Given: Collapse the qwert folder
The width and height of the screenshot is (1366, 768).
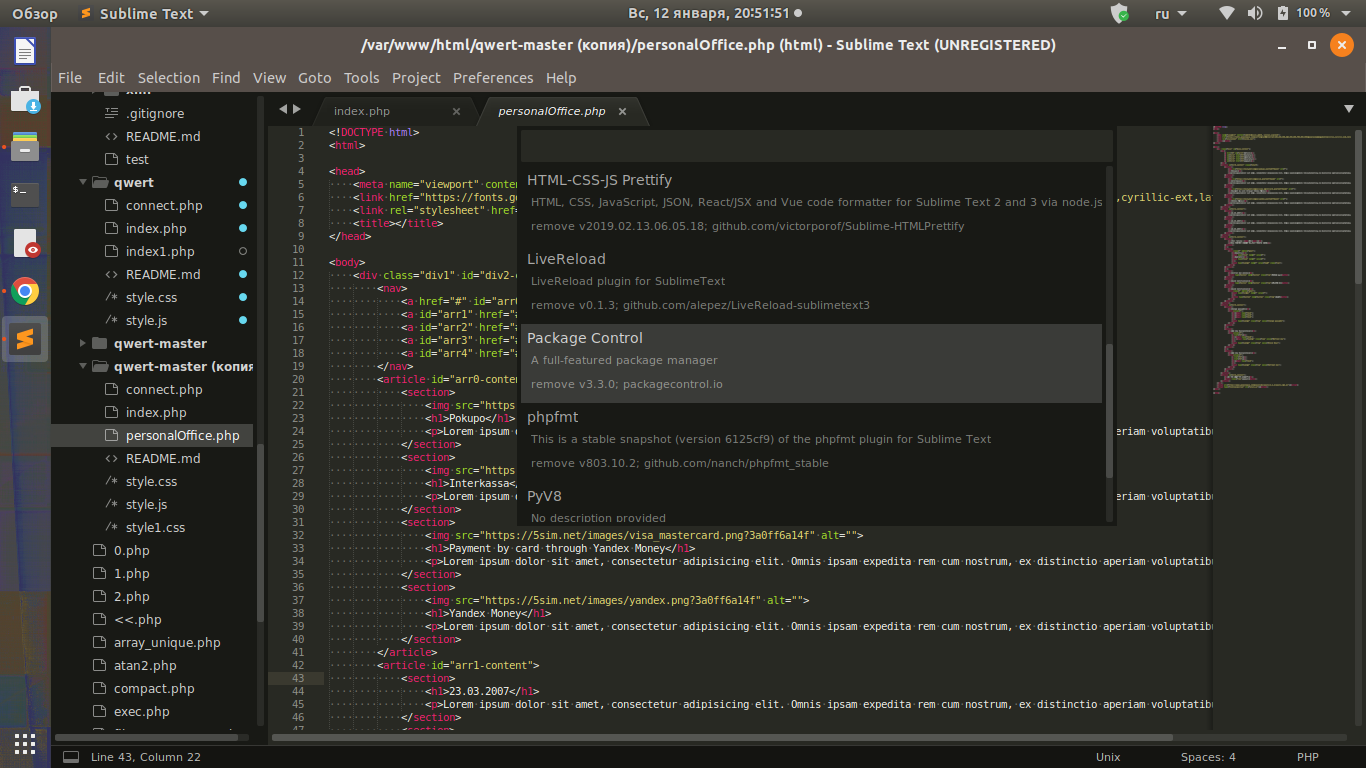Looking at the screenshot, I should pos(83,183).
